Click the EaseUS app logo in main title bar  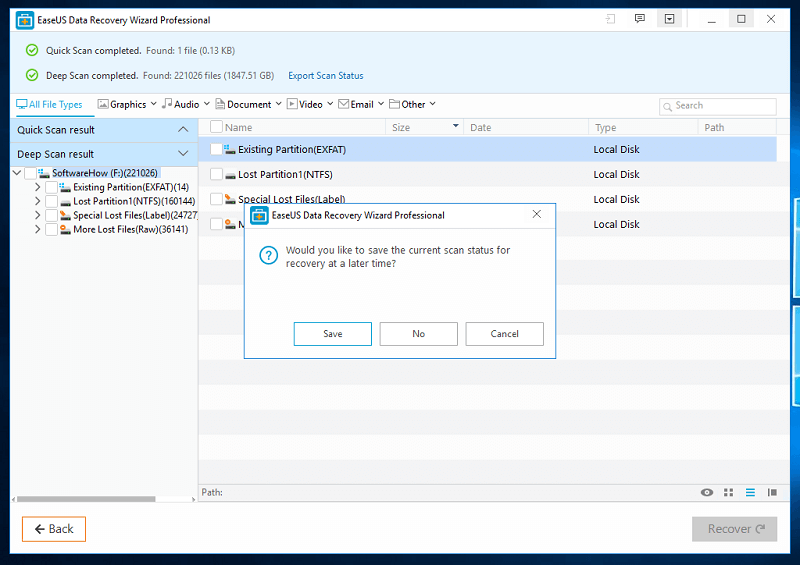[24, 20]
